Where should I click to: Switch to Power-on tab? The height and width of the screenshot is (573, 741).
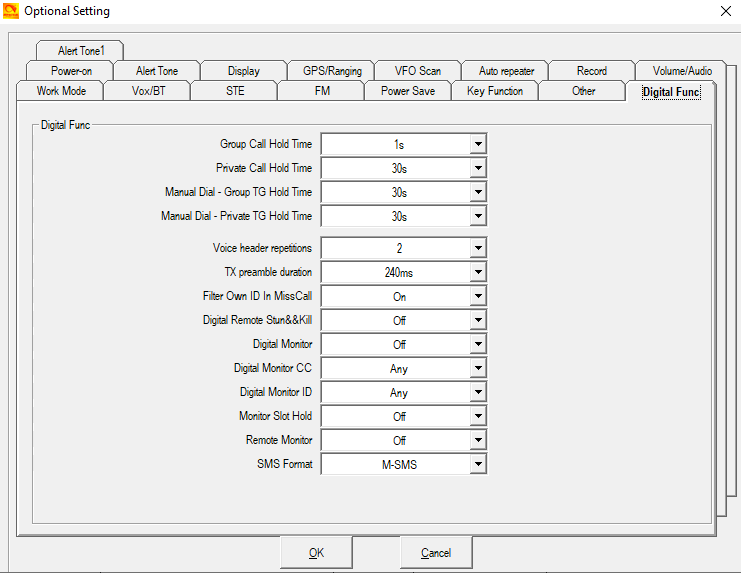(71, 71)
